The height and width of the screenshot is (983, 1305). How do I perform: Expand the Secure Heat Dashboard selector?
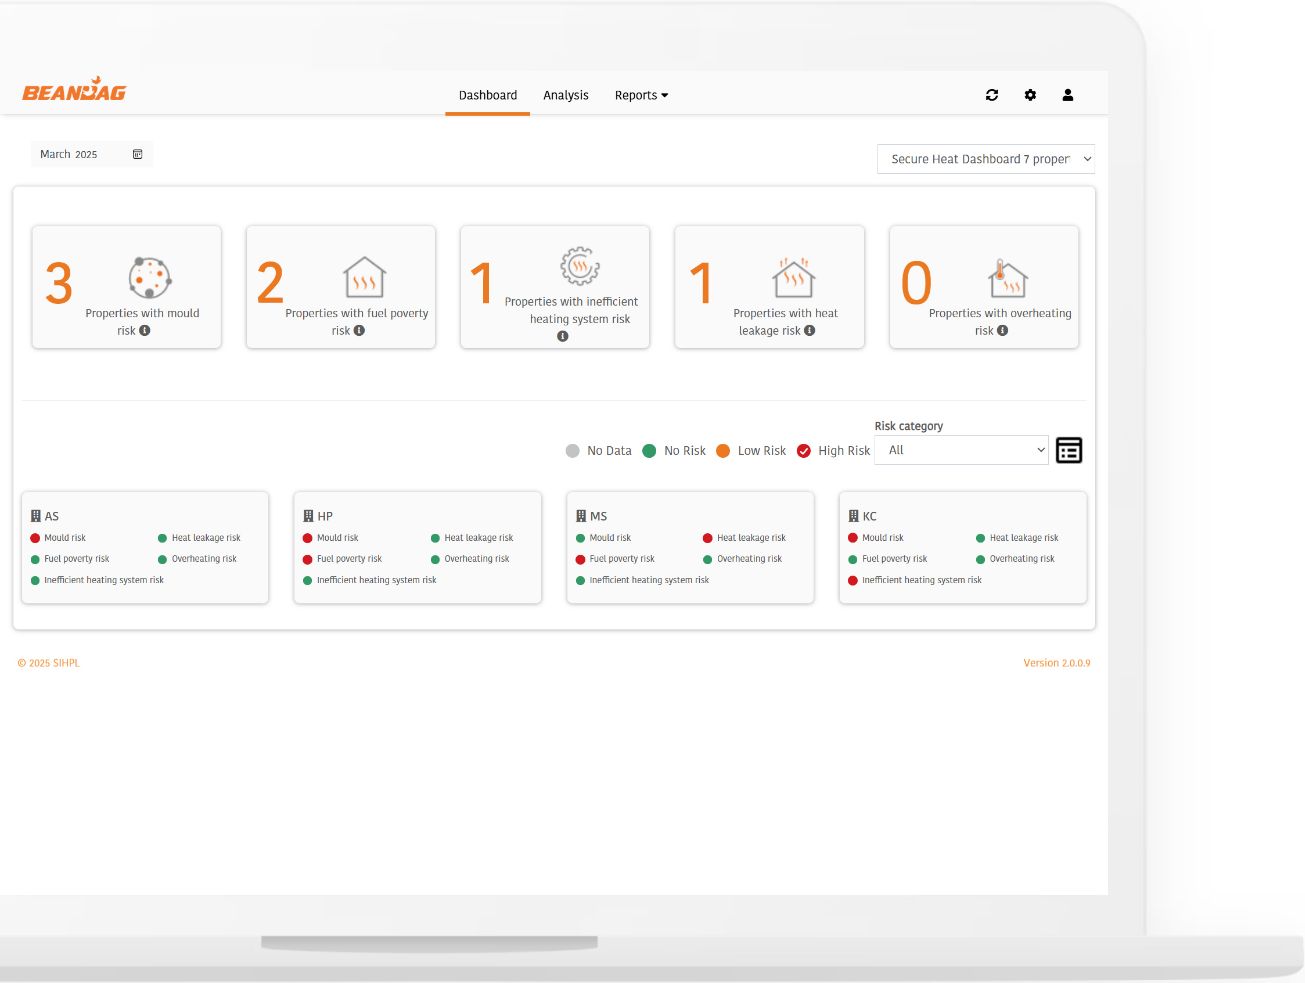click(x=985, y=159)
